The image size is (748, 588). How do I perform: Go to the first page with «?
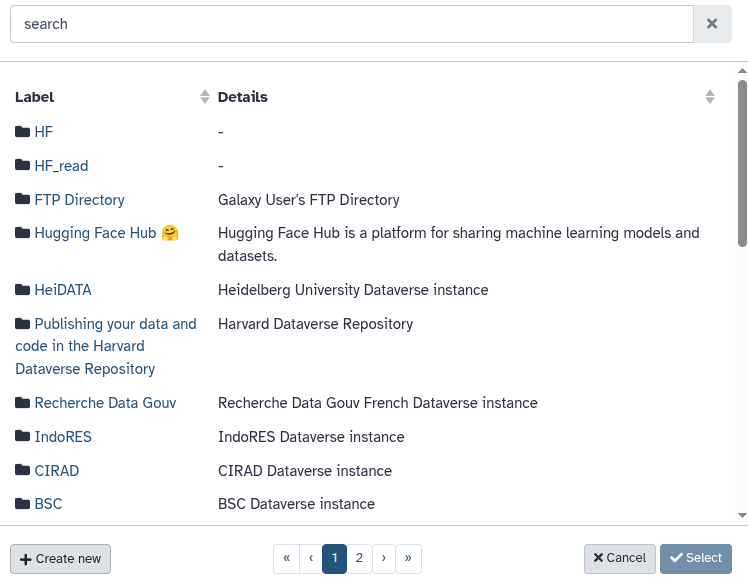[x=286, y=558]
